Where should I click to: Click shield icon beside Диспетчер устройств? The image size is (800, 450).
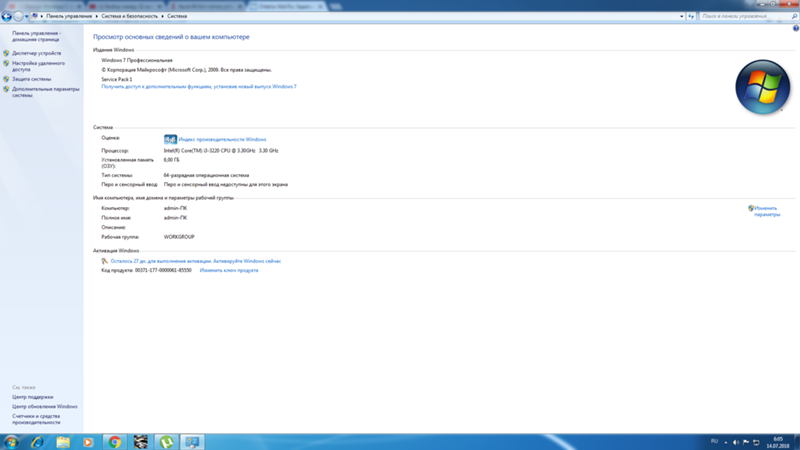pyautogui.click(x=6, y=53)
